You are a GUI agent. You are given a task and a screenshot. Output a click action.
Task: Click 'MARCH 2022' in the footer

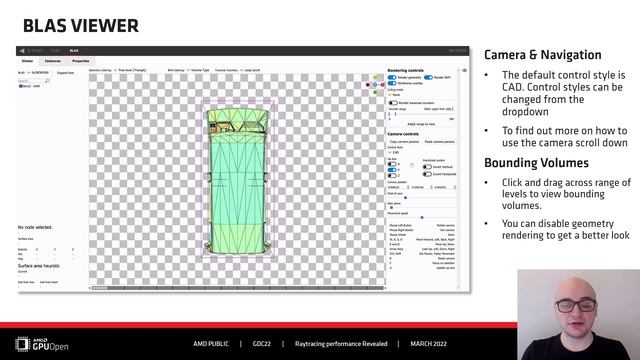(x=429, y=344)
